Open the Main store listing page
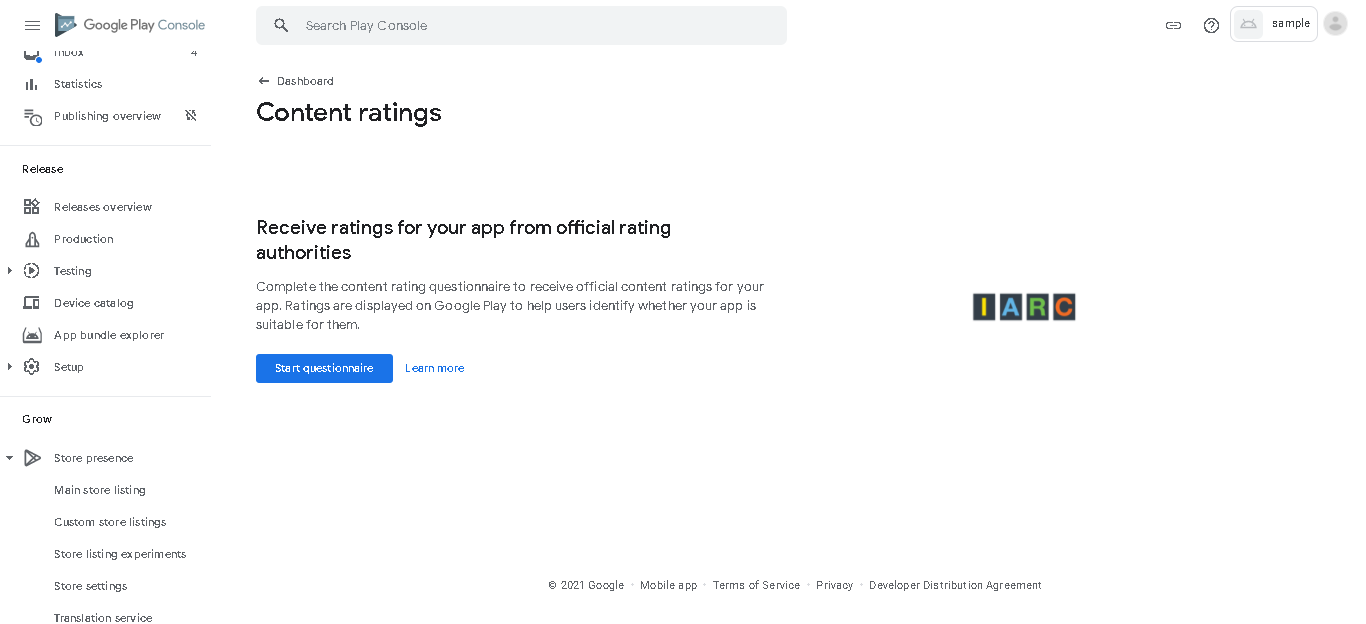The height and width of the screenshot is (624, 1366). (x=99, y=490)
